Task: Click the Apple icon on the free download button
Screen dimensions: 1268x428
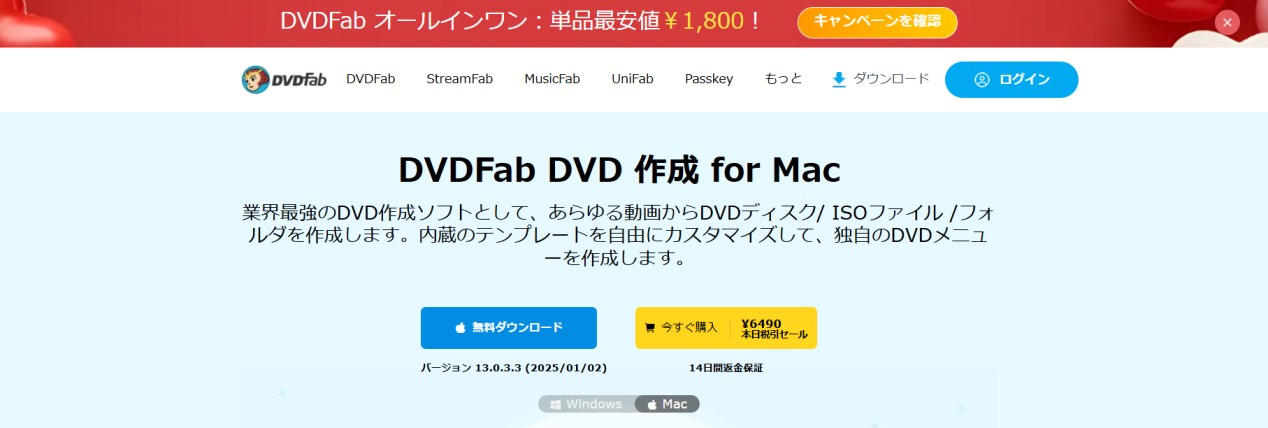Action: coord(460,327)
